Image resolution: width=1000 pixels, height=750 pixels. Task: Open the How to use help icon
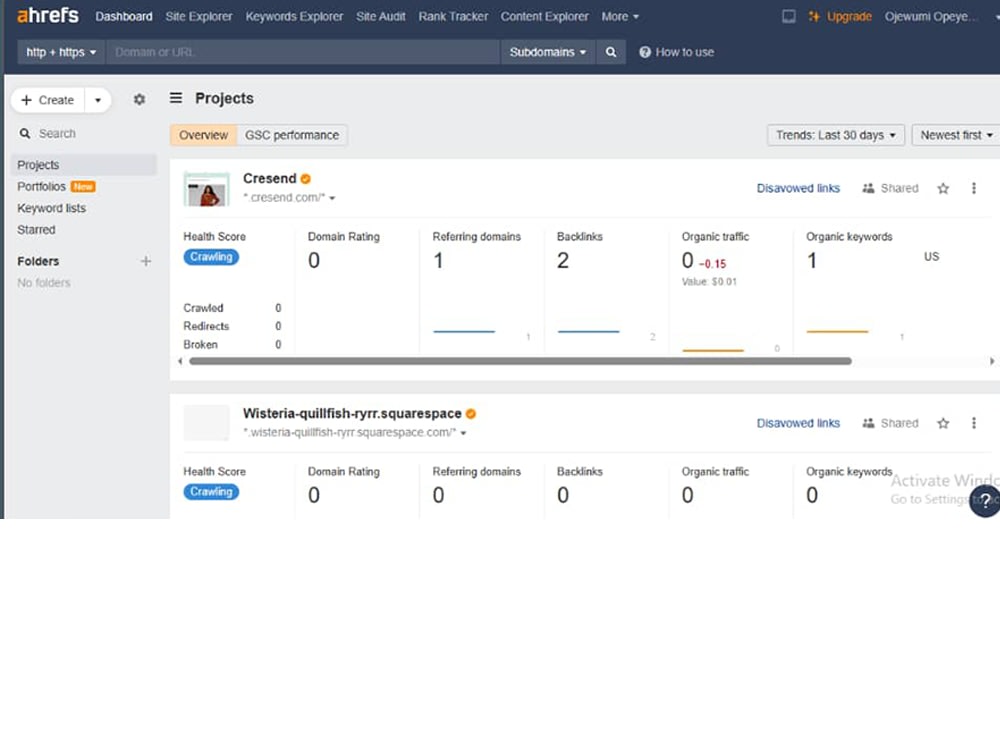click(x=645, y=52)
